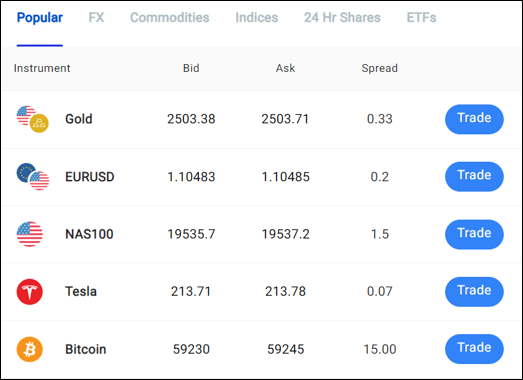Click the orange Bitcoin logo icon
This screenshot has width=523, height=380.
pyautogui.click(x=30, y=349)
